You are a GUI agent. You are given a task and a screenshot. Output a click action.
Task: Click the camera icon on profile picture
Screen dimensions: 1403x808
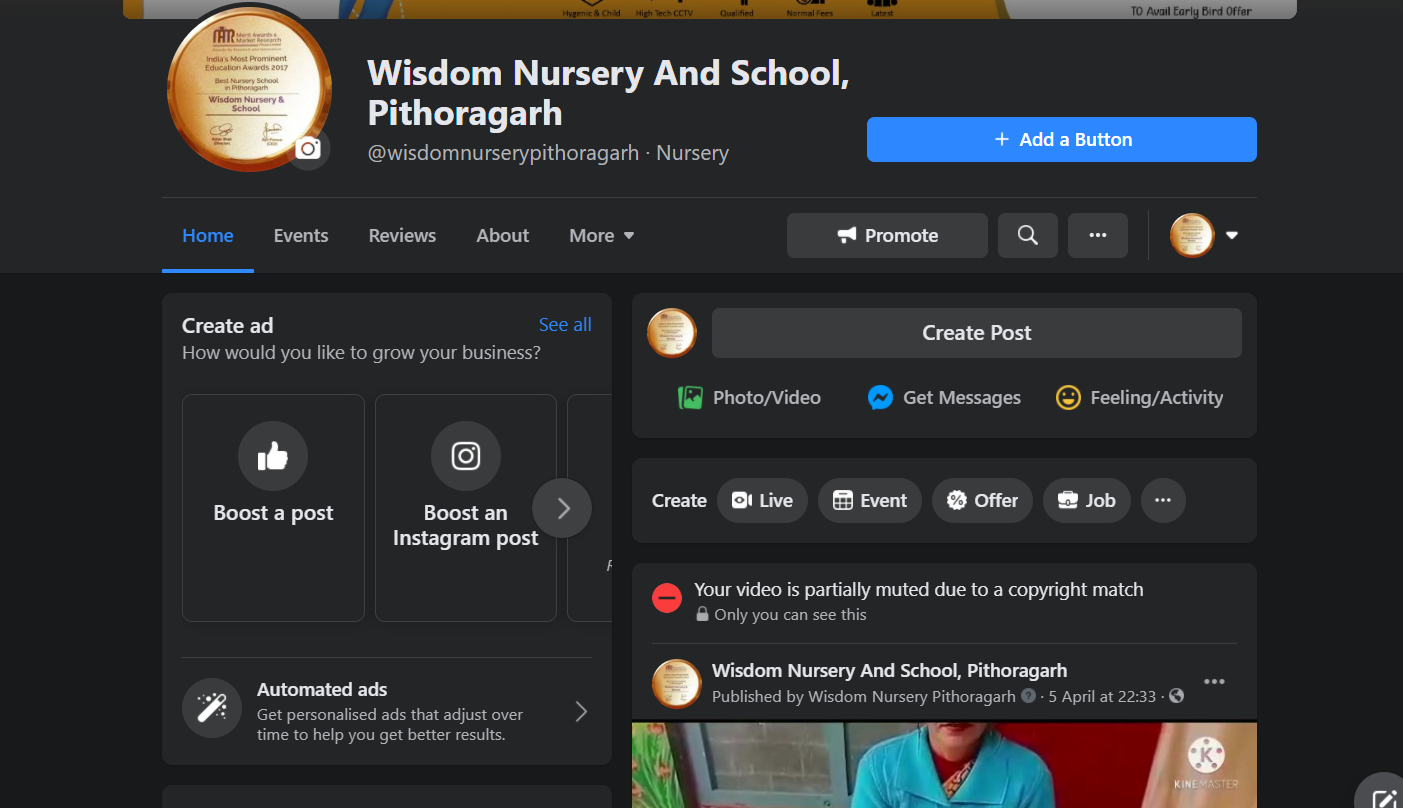click(309, 149)
